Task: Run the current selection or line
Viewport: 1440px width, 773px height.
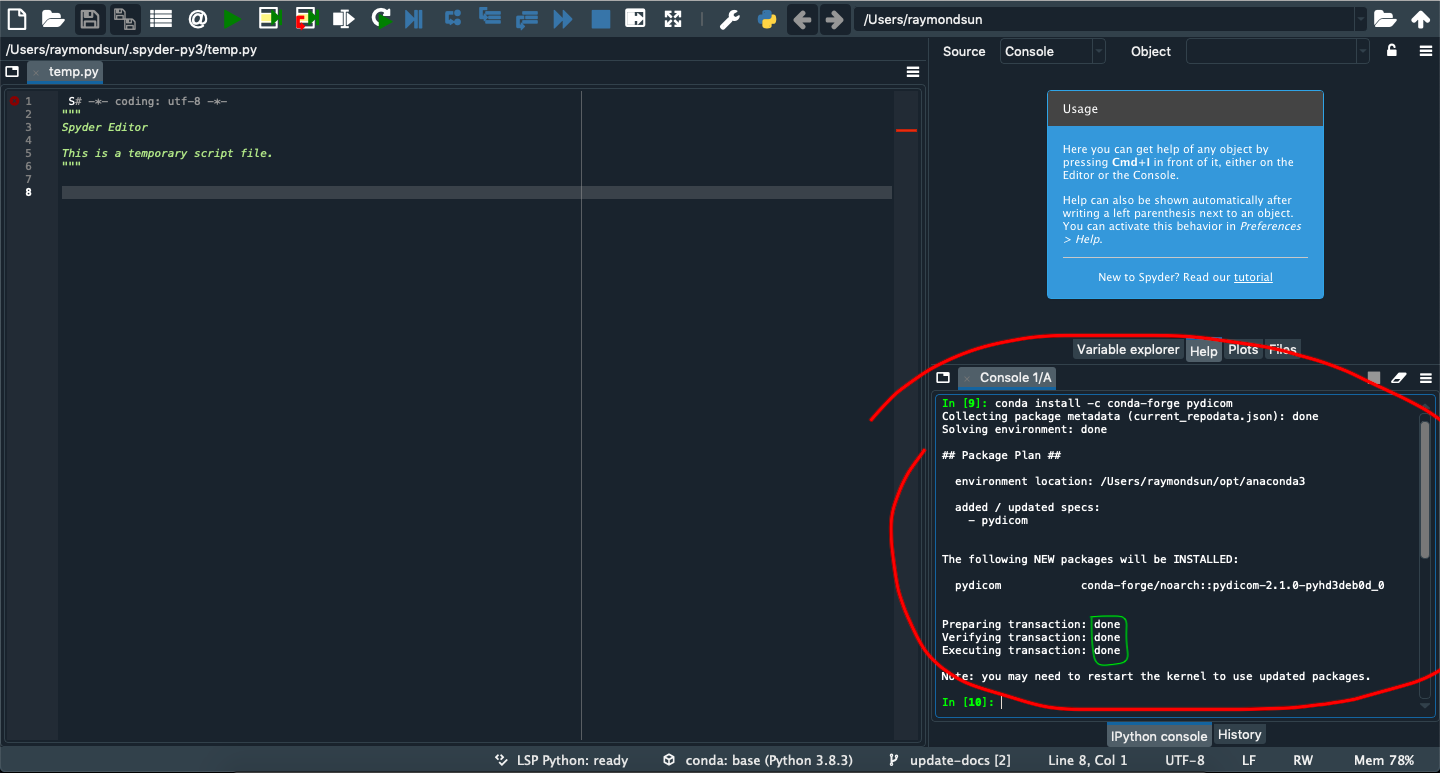Action: (343, 18)
